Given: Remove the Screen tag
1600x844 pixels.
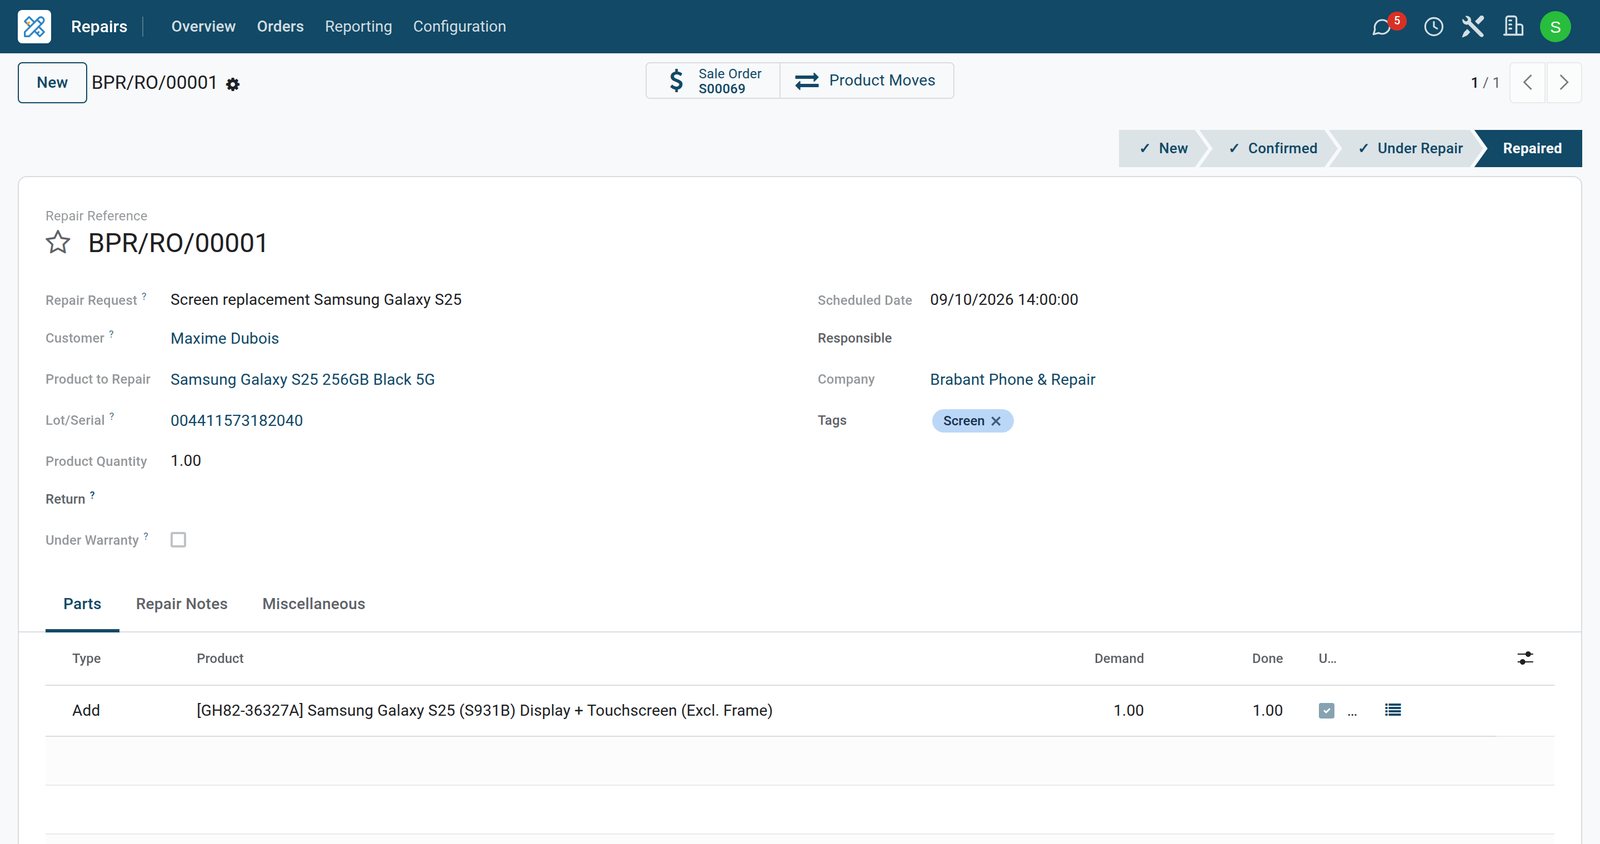Looking at the screenshot, I should [x=996, y=421].
